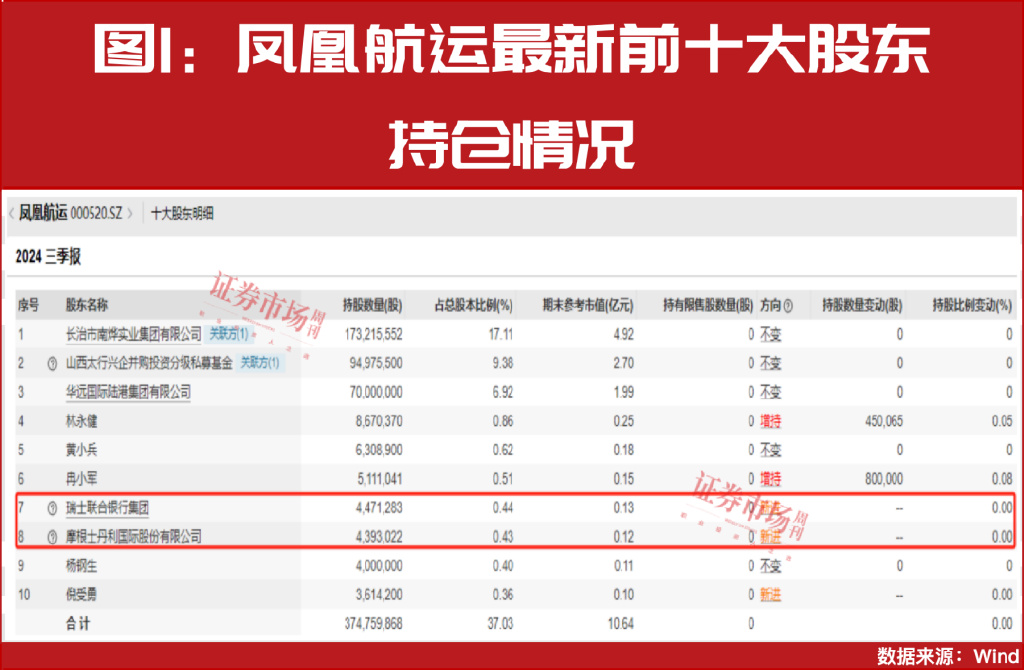This screenshot has height=670, width=1024.
Task: Click the value 8,670,370
Action: click(379, 421)
